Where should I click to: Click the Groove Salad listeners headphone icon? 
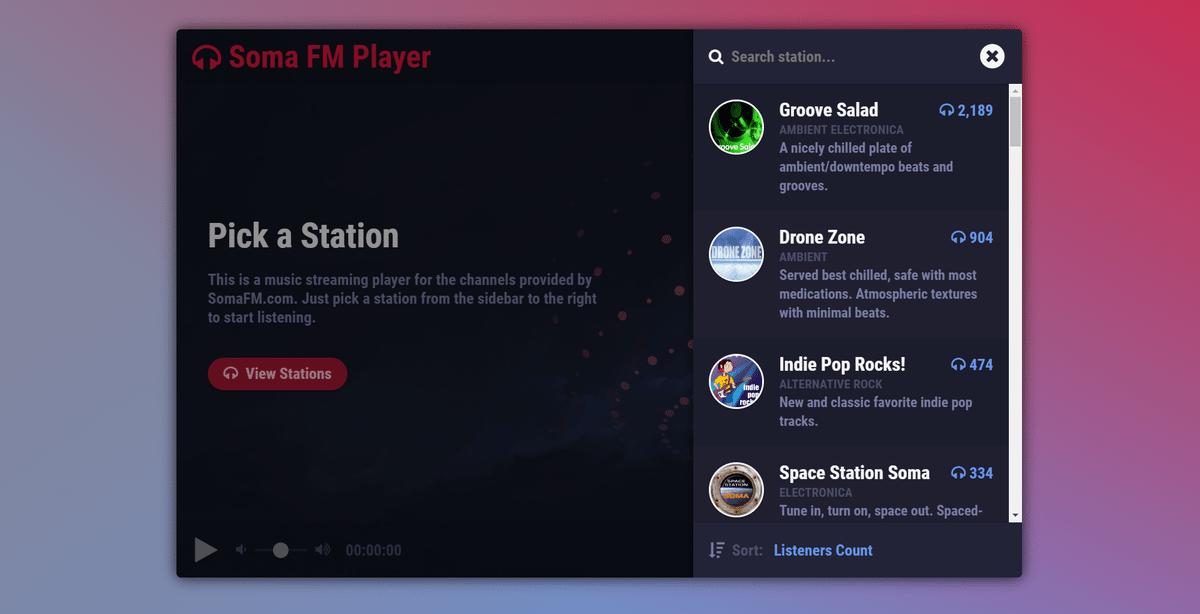(947, 110)
